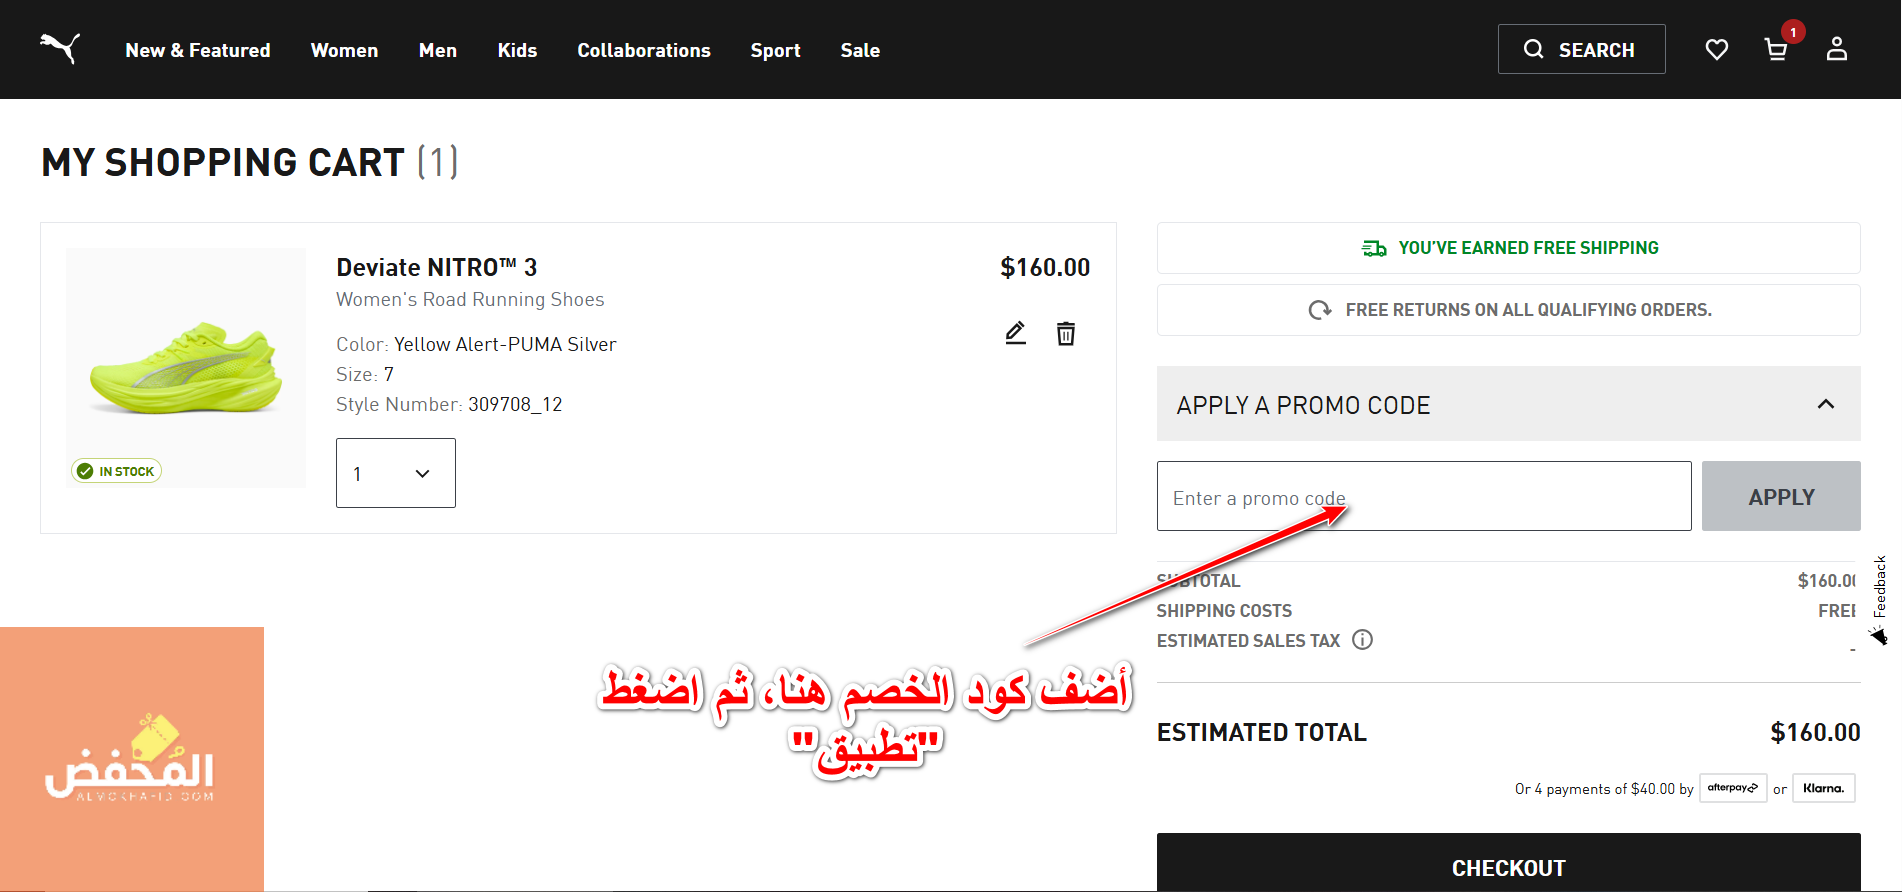Click the promo code input field
This screenshot has width=1902, height=892.
pos(1424,496)
